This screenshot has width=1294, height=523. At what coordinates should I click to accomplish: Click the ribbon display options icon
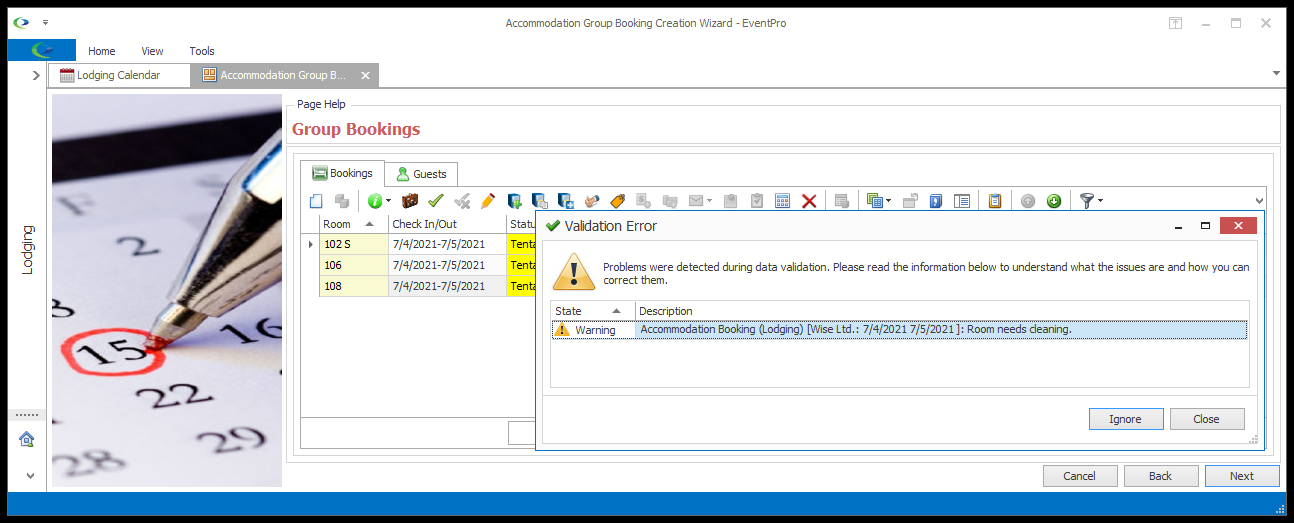pos(1176,23)
